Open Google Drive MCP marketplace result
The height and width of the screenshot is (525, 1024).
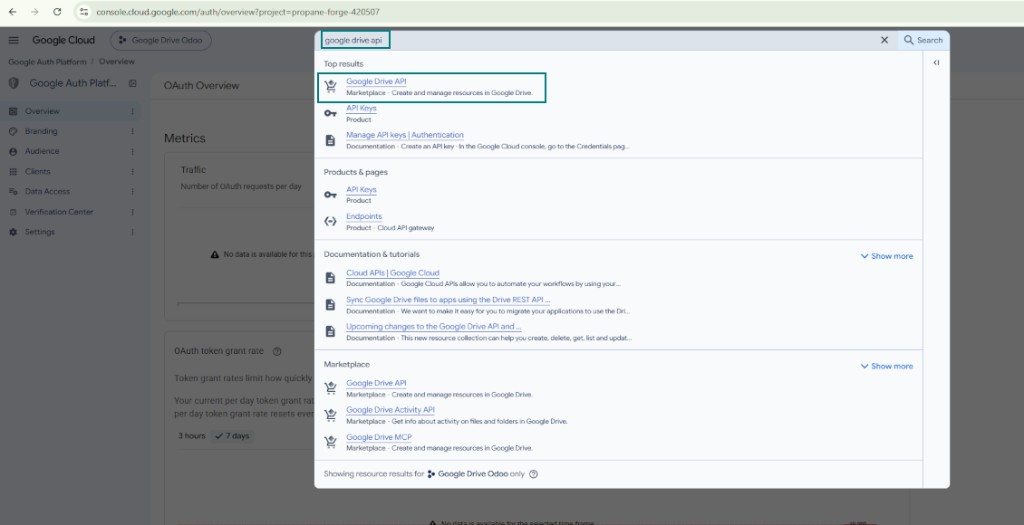pos(379,438)
